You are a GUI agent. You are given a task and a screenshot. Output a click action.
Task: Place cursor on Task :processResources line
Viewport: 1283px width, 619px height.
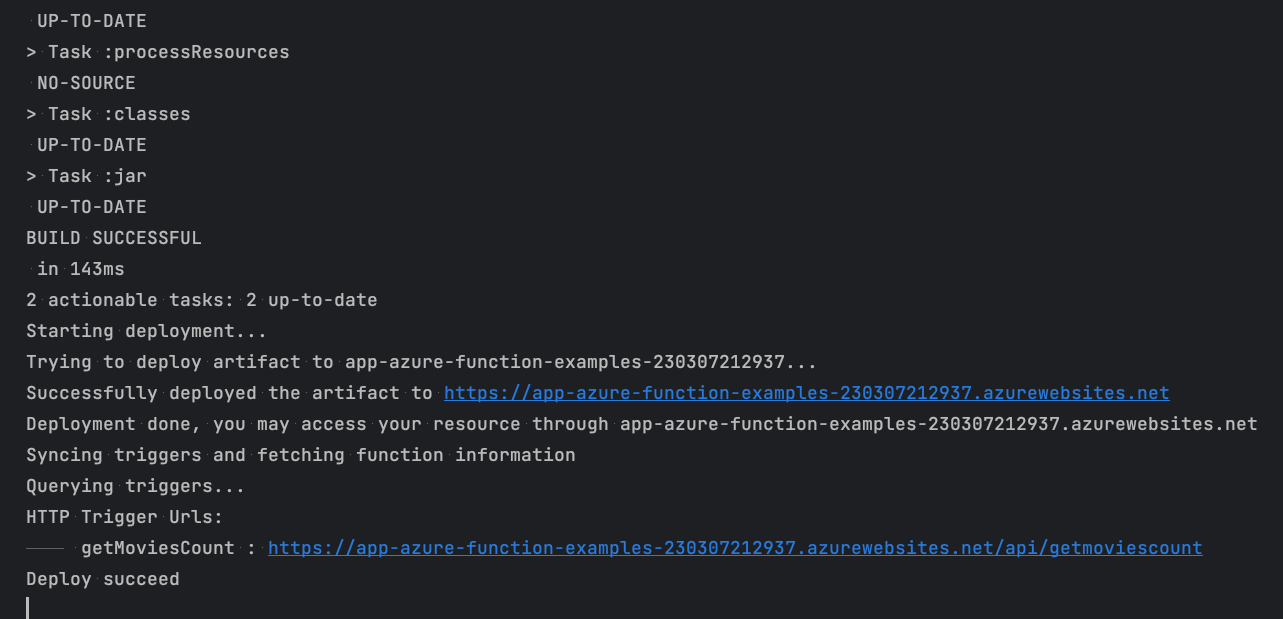click(x=158, y=52)
